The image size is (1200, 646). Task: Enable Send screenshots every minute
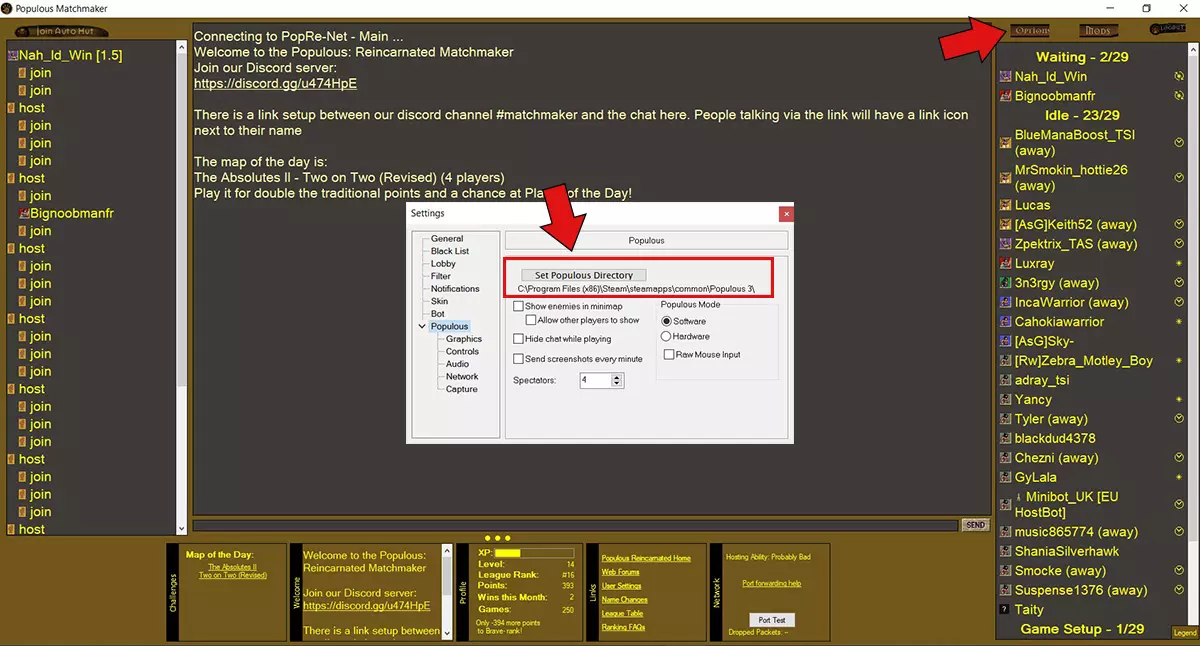[518, 359]
